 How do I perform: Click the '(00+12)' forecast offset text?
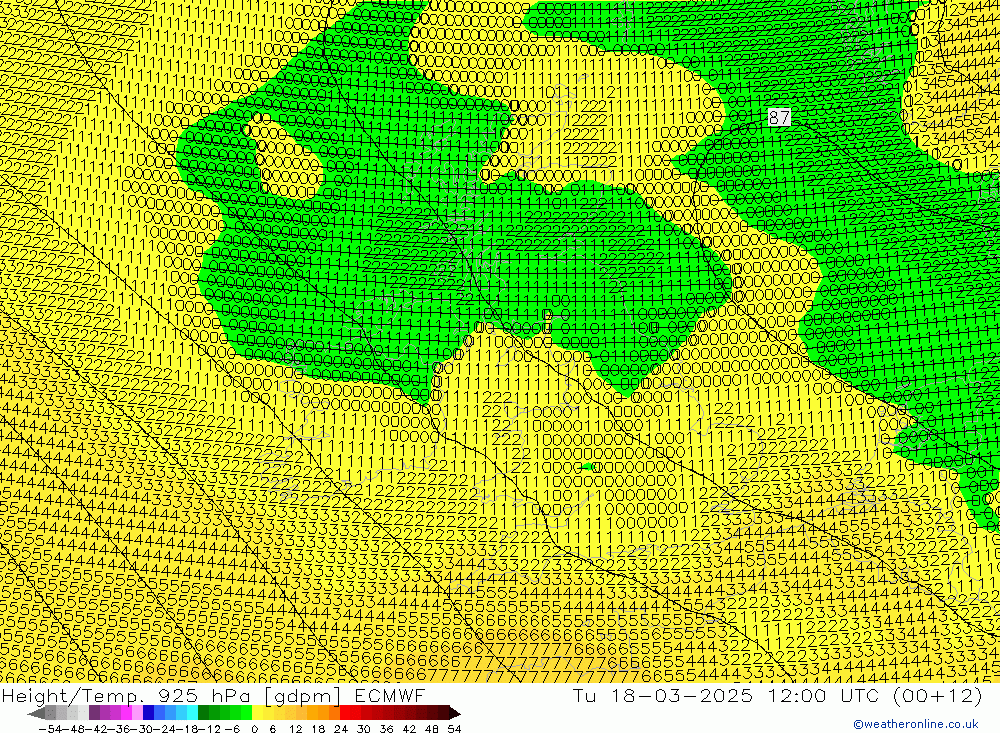[938, 695]
